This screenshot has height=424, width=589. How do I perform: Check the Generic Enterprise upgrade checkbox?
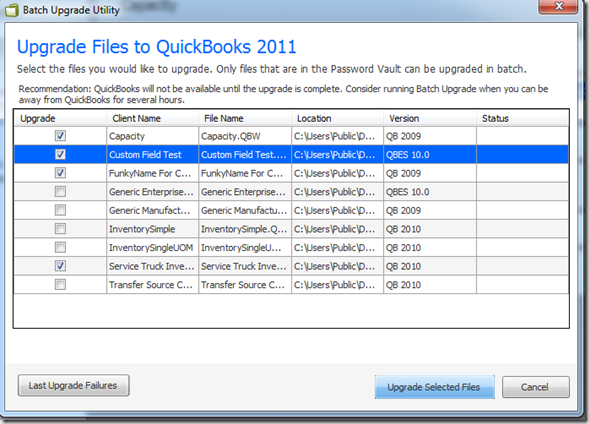coord(60,192)
